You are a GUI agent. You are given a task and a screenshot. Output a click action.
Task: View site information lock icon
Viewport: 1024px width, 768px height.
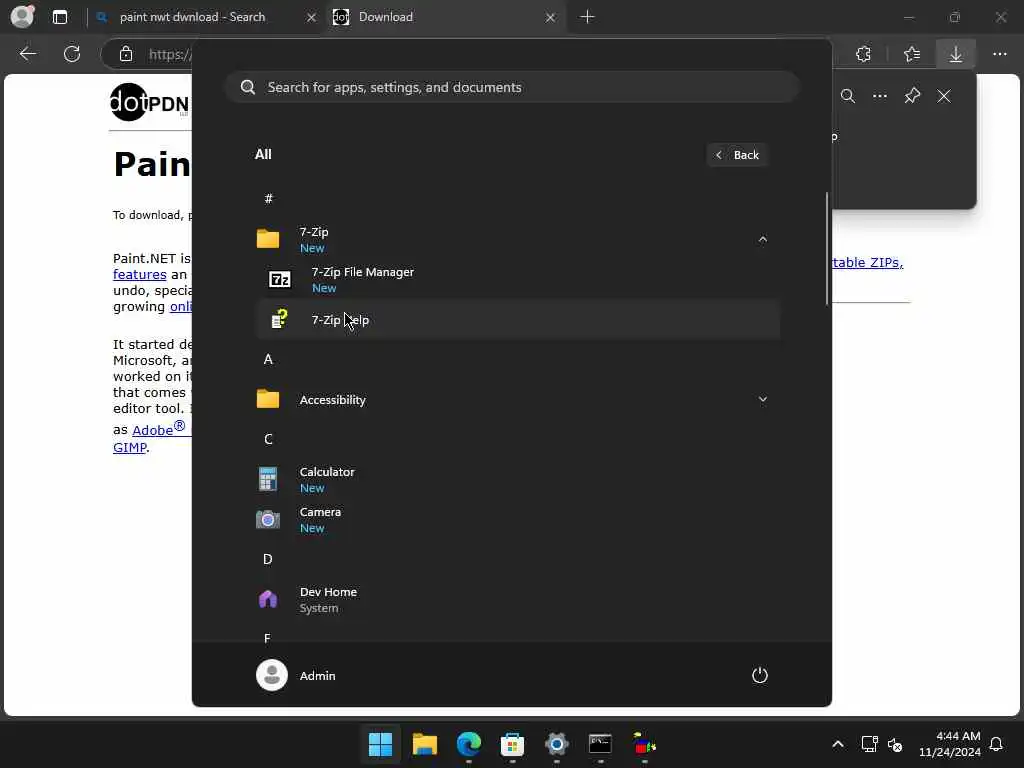tap(126, 54)
